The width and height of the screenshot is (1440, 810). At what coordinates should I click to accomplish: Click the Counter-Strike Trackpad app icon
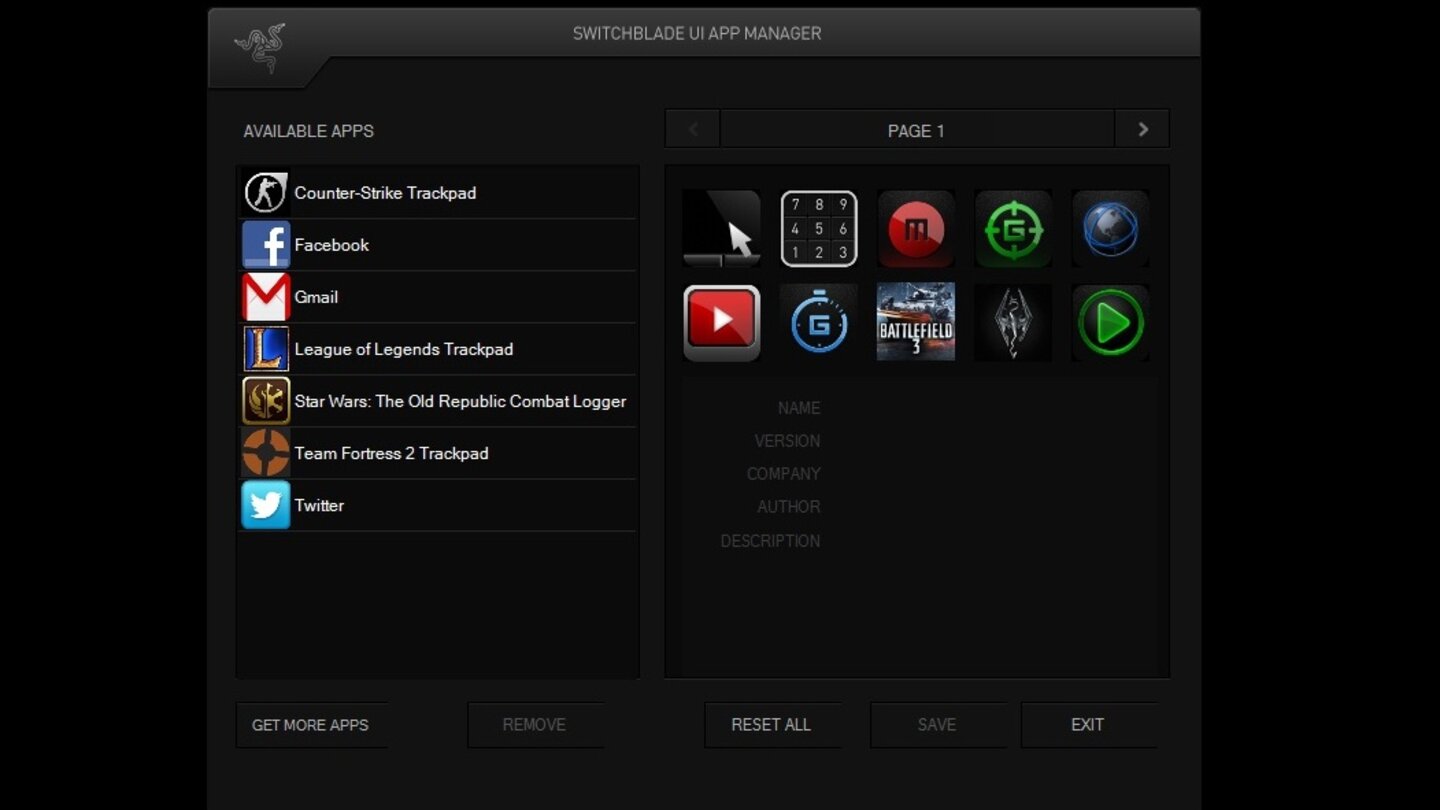point(266,193)
